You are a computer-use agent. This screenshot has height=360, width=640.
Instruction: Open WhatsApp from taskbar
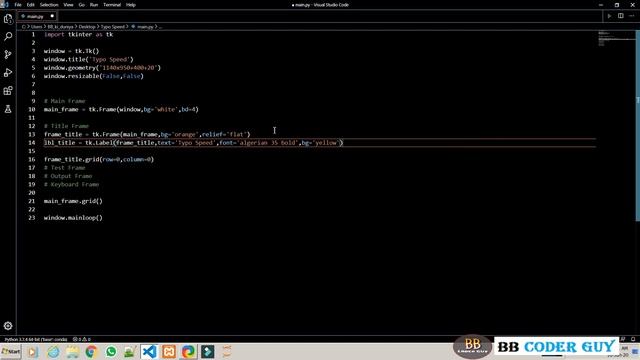(111, 351)
